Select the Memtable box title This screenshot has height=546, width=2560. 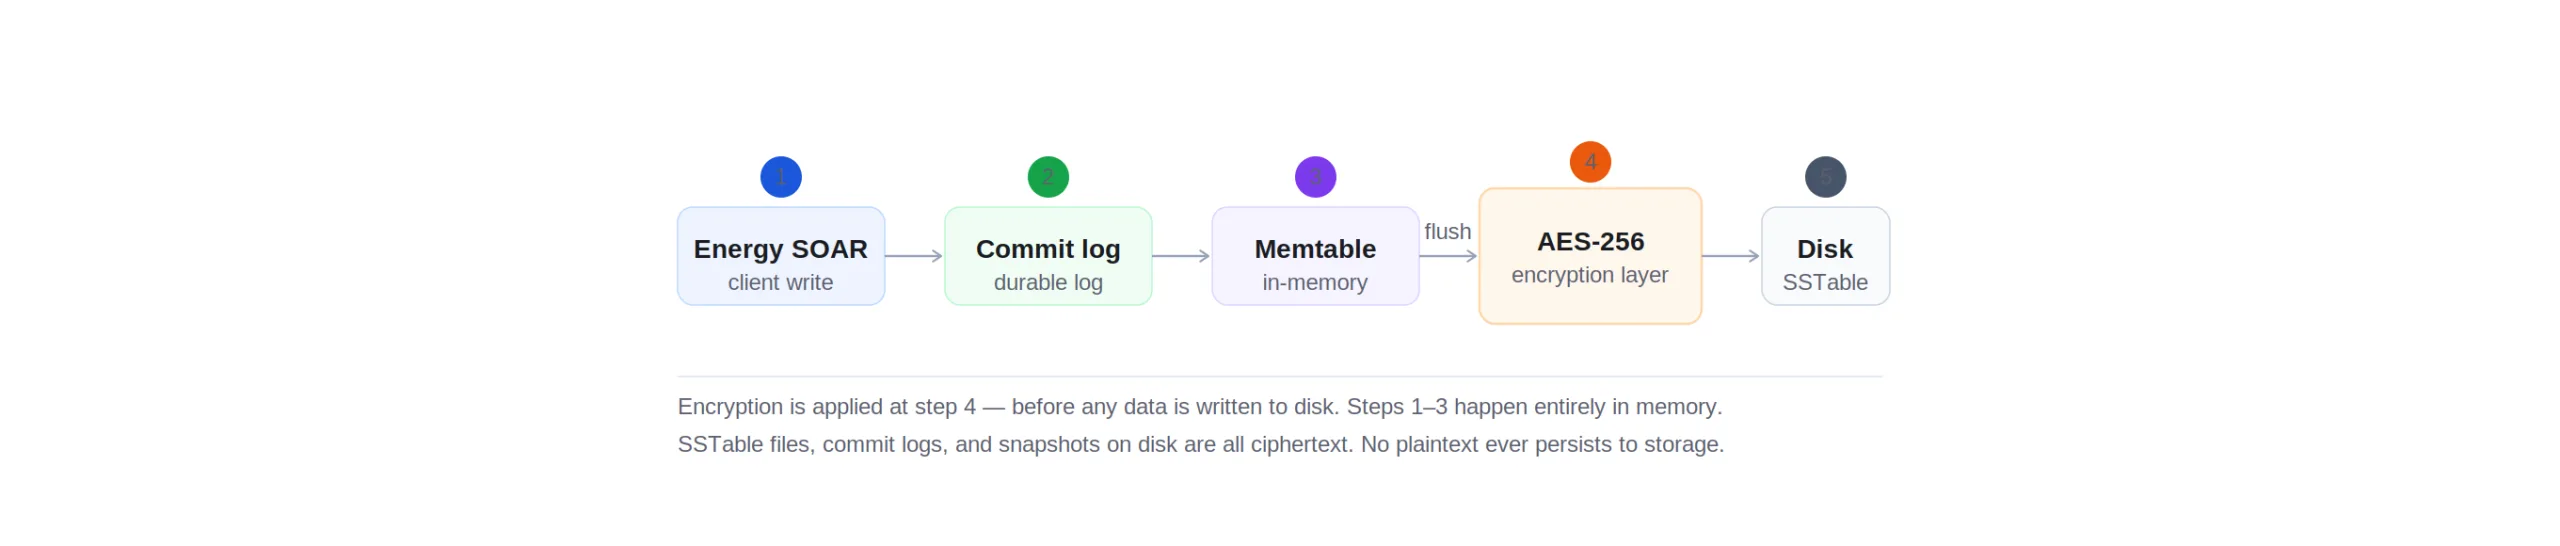(x=1315, y=249)
